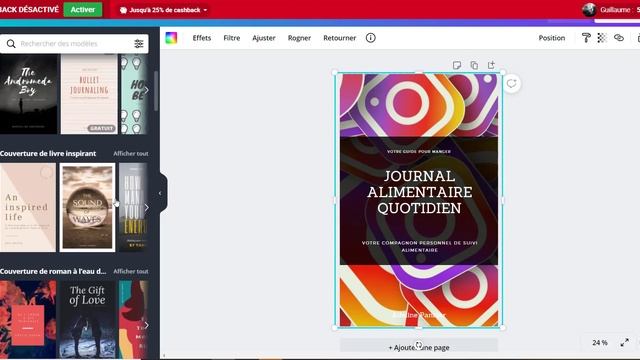Open the Effets menu
The width and height of the screenshot is (640, 360).
pos(202,38)
